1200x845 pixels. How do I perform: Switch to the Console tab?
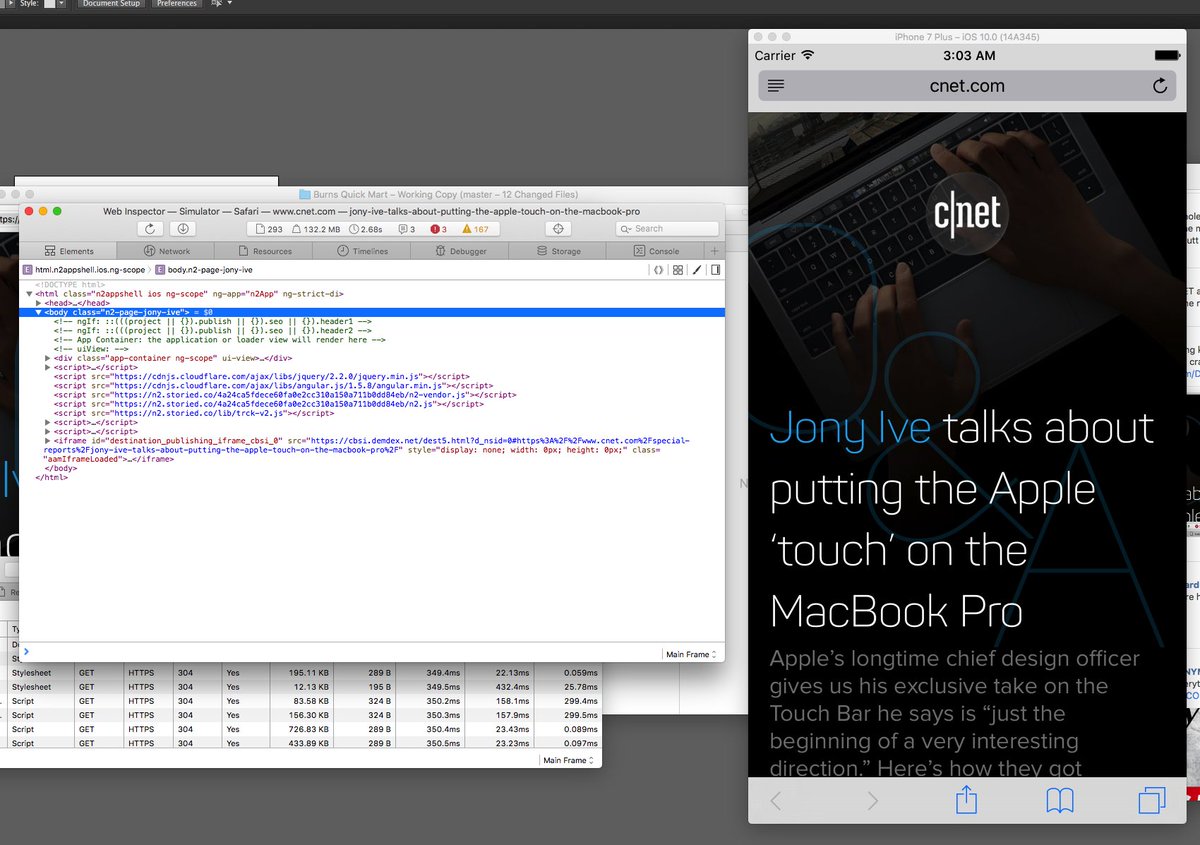pyautogui.click(x=655, y=251)
